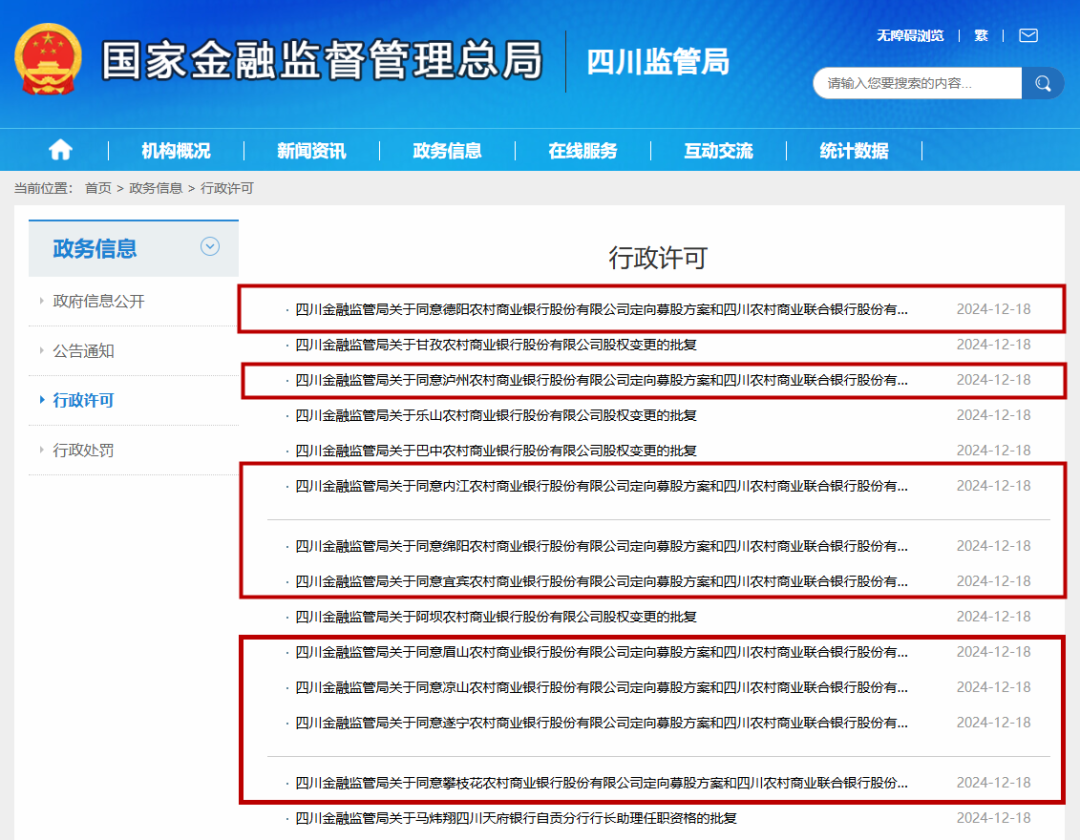Open the 攀枝花农村商业银行 approval notice

pos(601,783)
